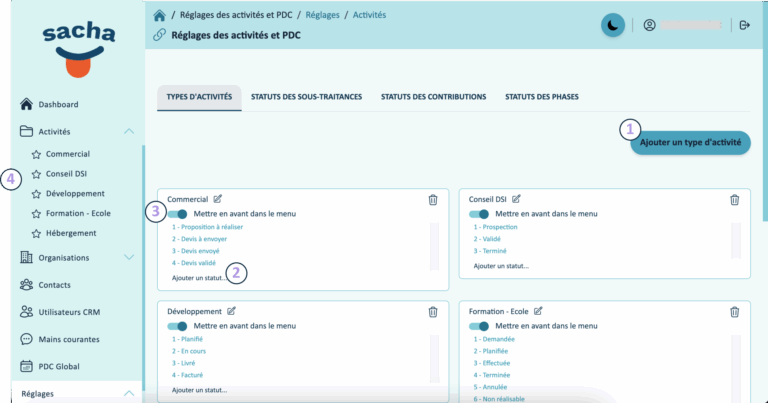Open Développement in sidebar
768x403 pixels.
coord(75,193)
